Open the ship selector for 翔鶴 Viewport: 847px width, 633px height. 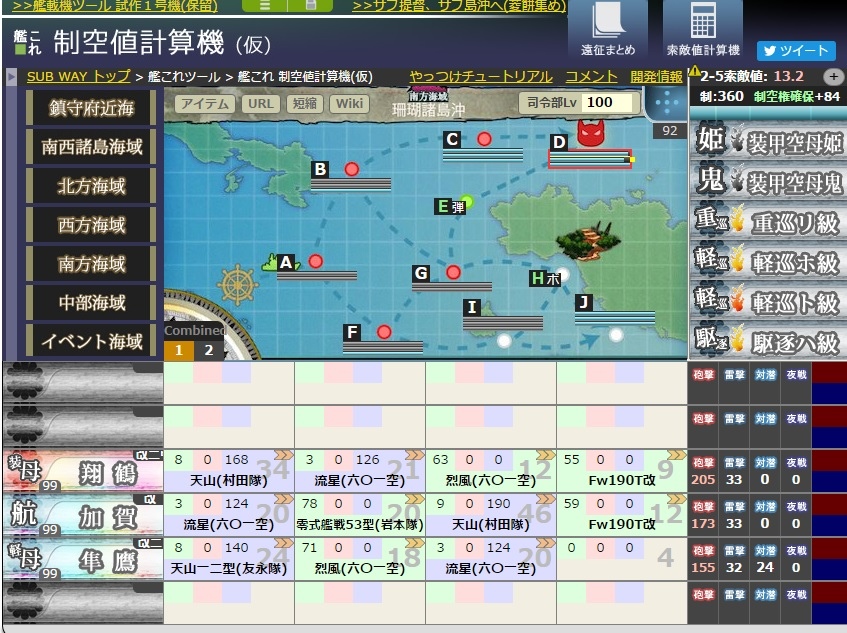coord(83,471)
